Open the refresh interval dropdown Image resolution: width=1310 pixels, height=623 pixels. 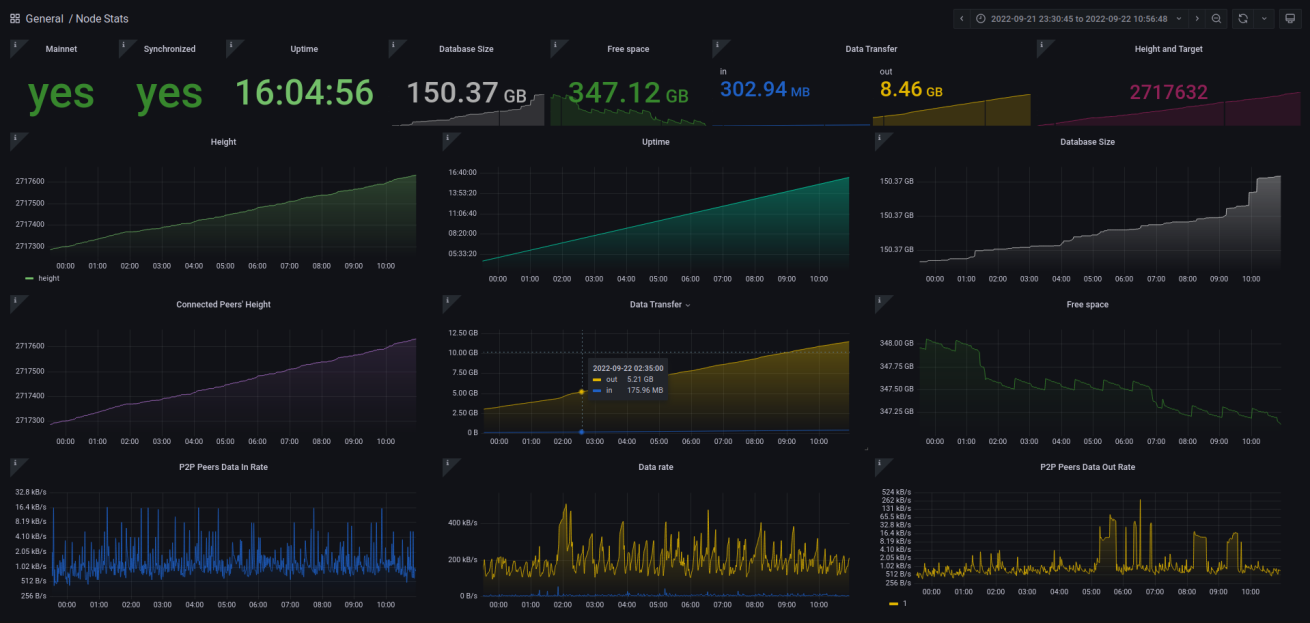pos(1264,18)
